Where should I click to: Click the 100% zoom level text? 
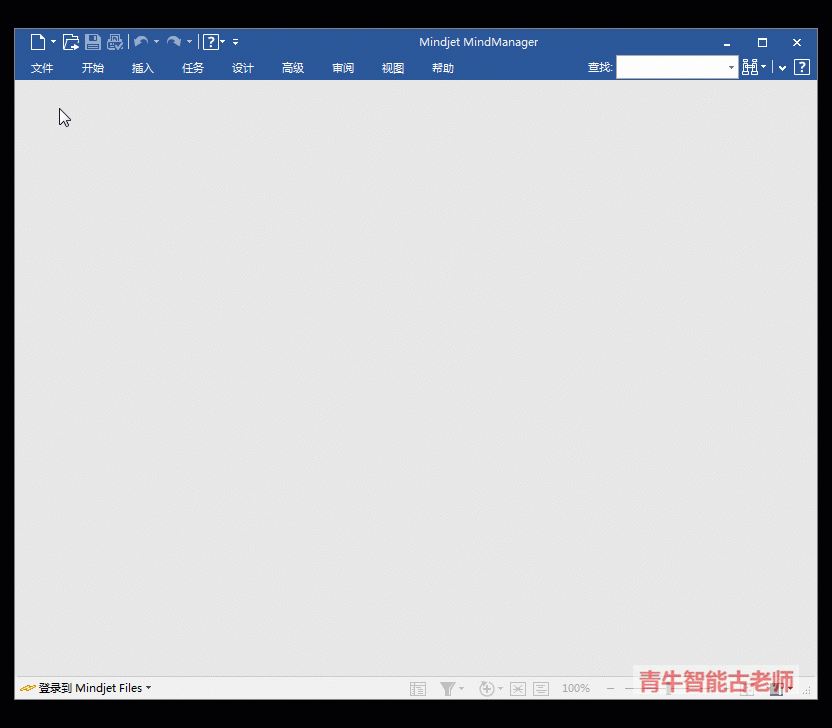pyautogui.click(x=576, y=688)
